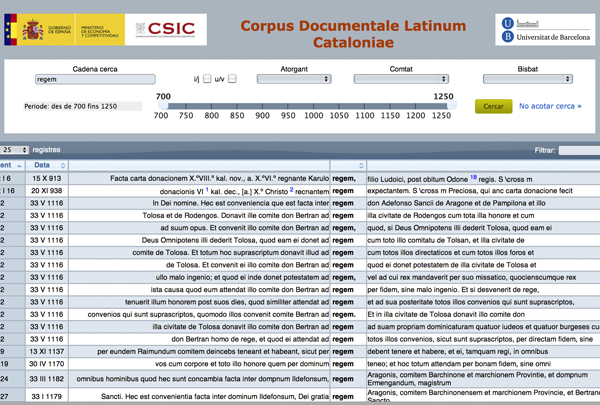Click text 'omnibus hominibus quod hec sunt concambia'
600x405 pixels.
203,379
